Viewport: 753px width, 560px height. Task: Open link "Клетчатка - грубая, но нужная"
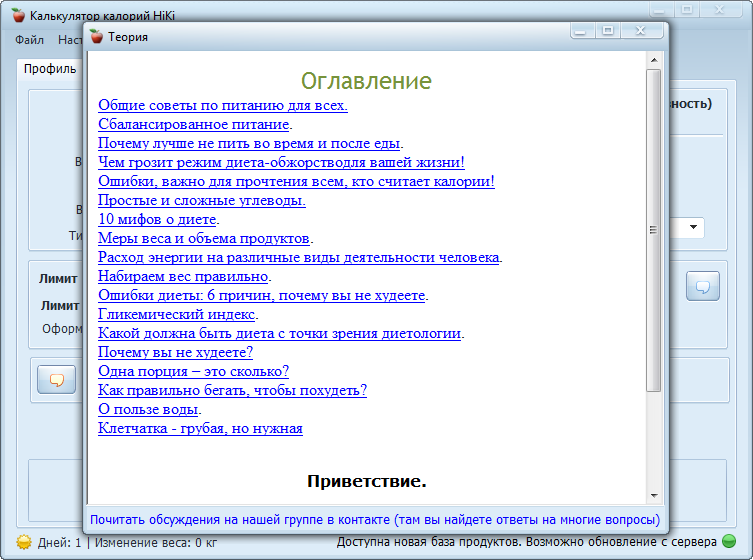point(200,428)
